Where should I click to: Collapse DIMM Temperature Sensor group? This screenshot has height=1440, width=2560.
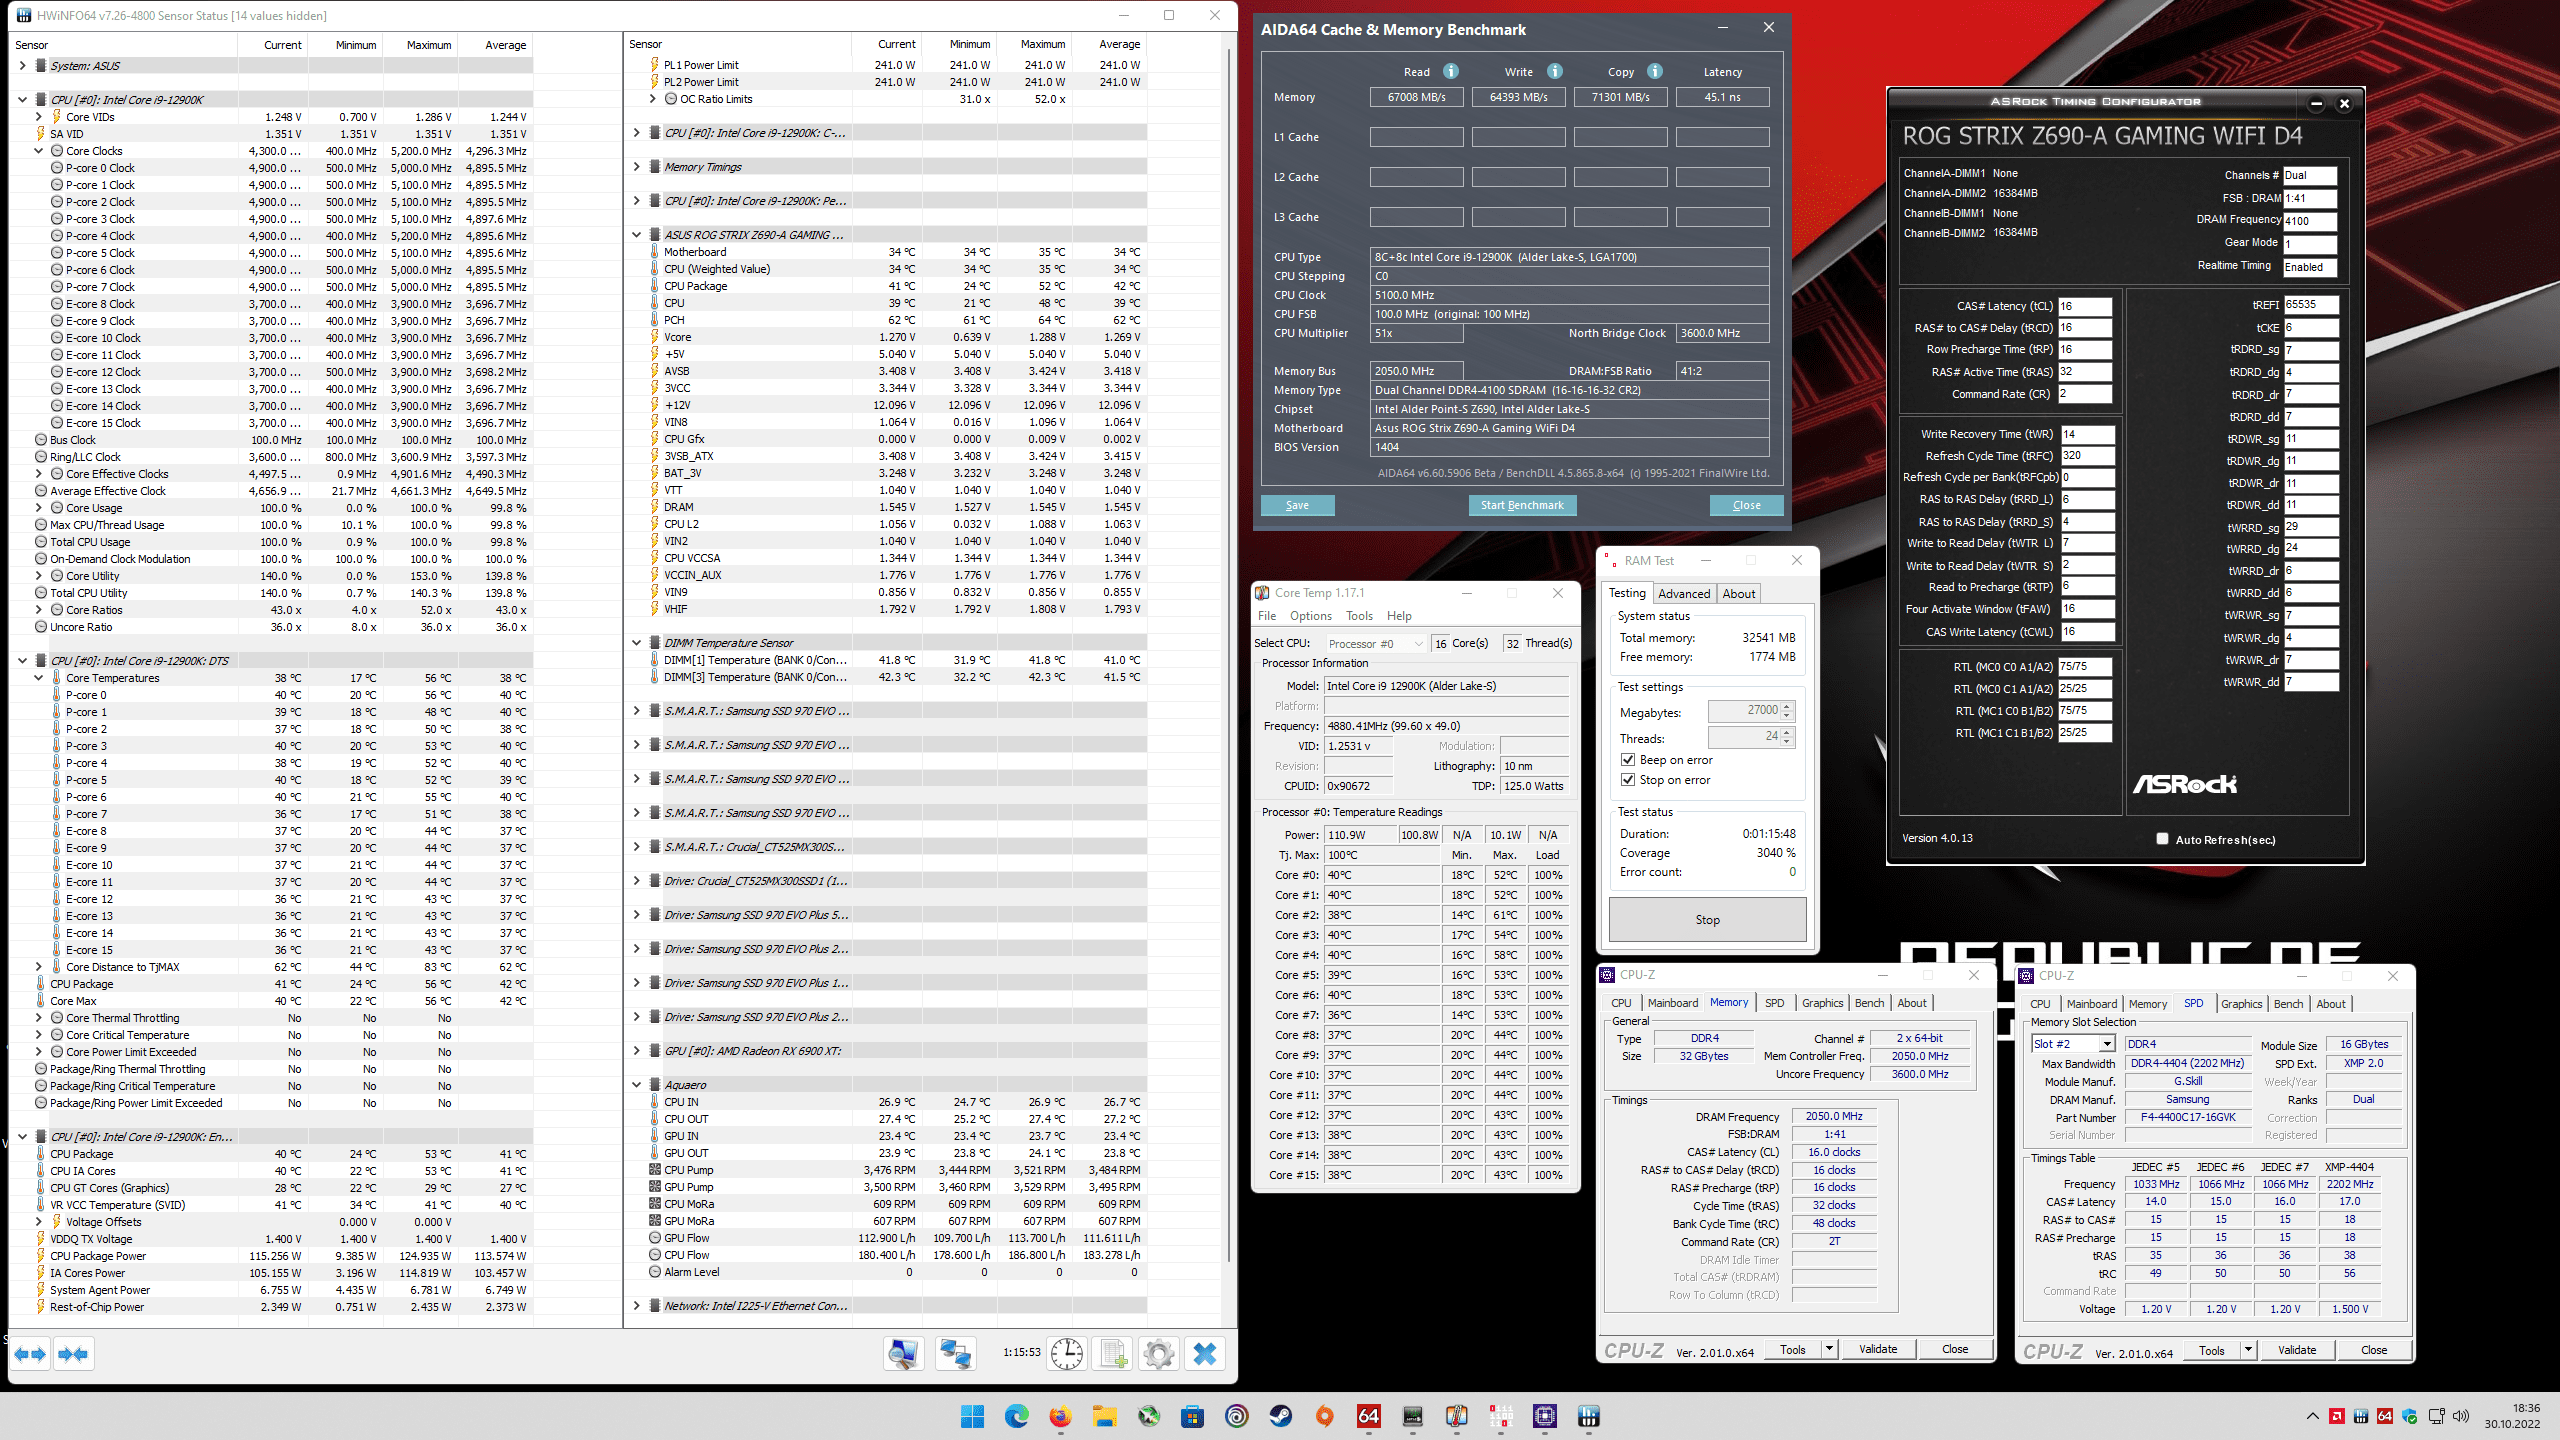(636, 643)
